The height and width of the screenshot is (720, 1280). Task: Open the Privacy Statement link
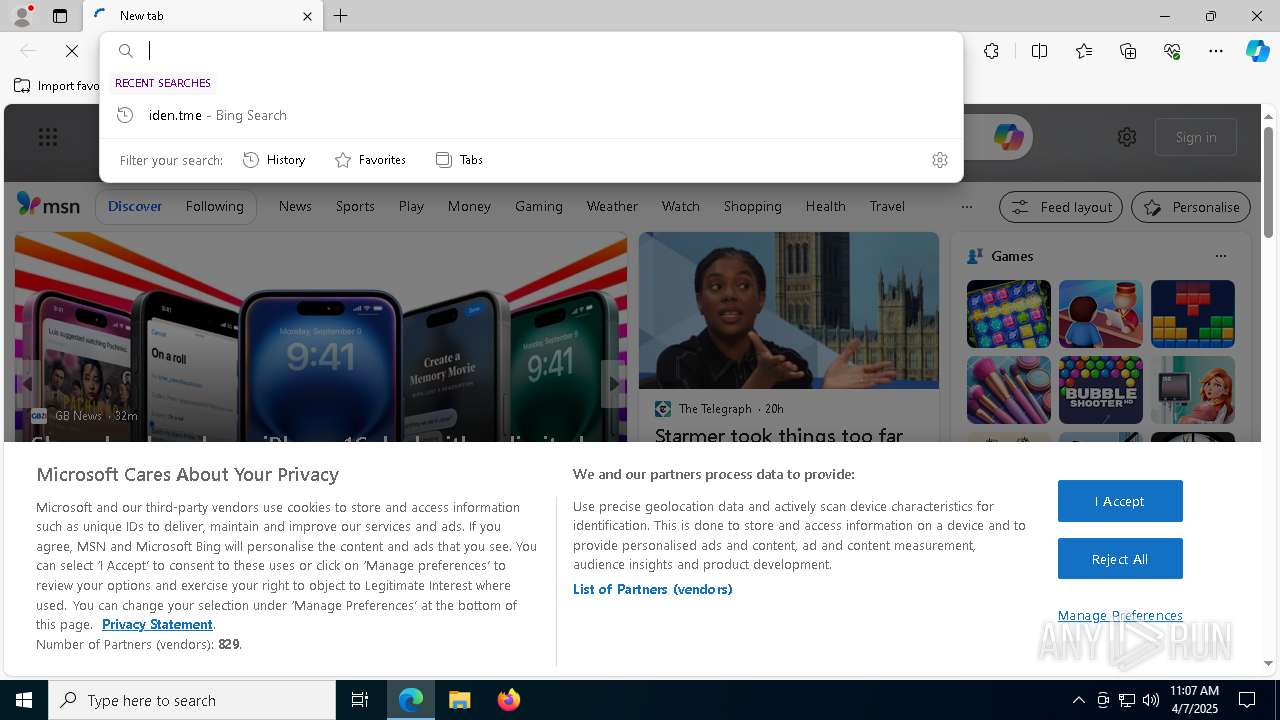(x=157, y=624)
